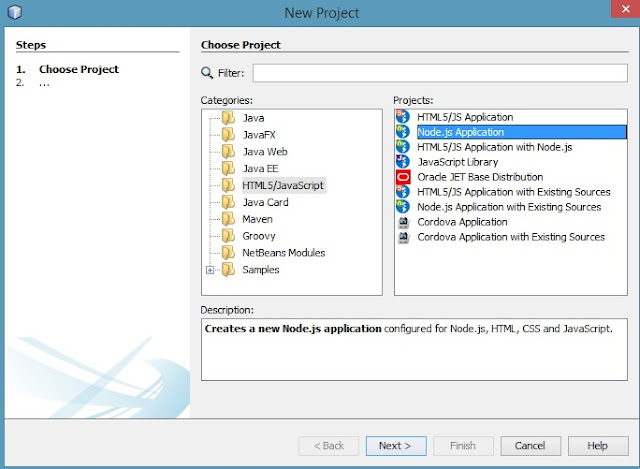The image size is (640, 469).
Task: Select the Maven category
Action: [x=258, y=219]
